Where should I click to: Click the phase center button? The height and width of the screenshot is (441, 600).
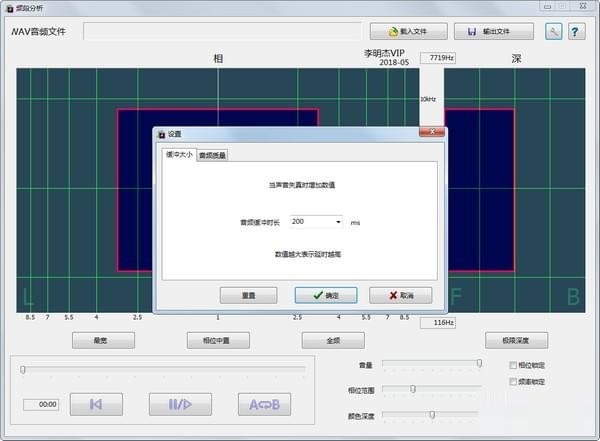pos(218,340)
